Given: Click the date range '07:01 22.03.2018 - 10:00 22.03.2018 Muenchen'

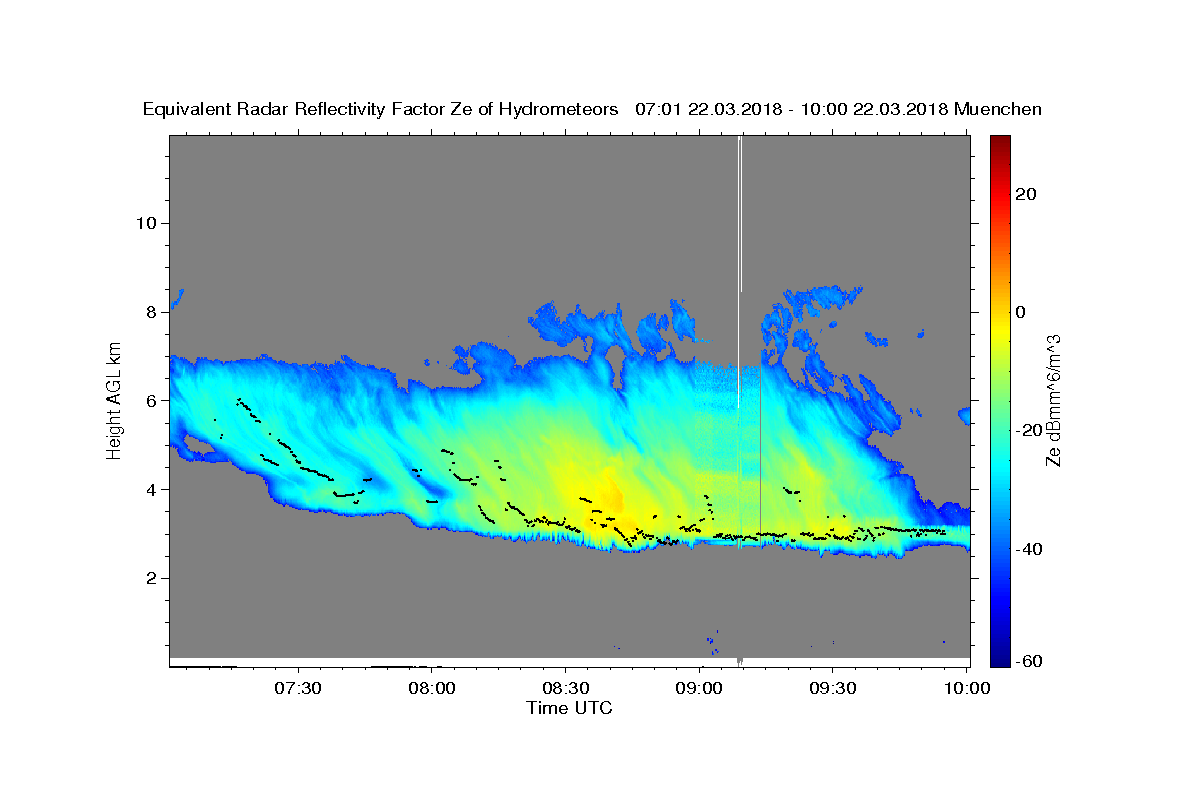Looking at the screenshot, I should (838, 109).
